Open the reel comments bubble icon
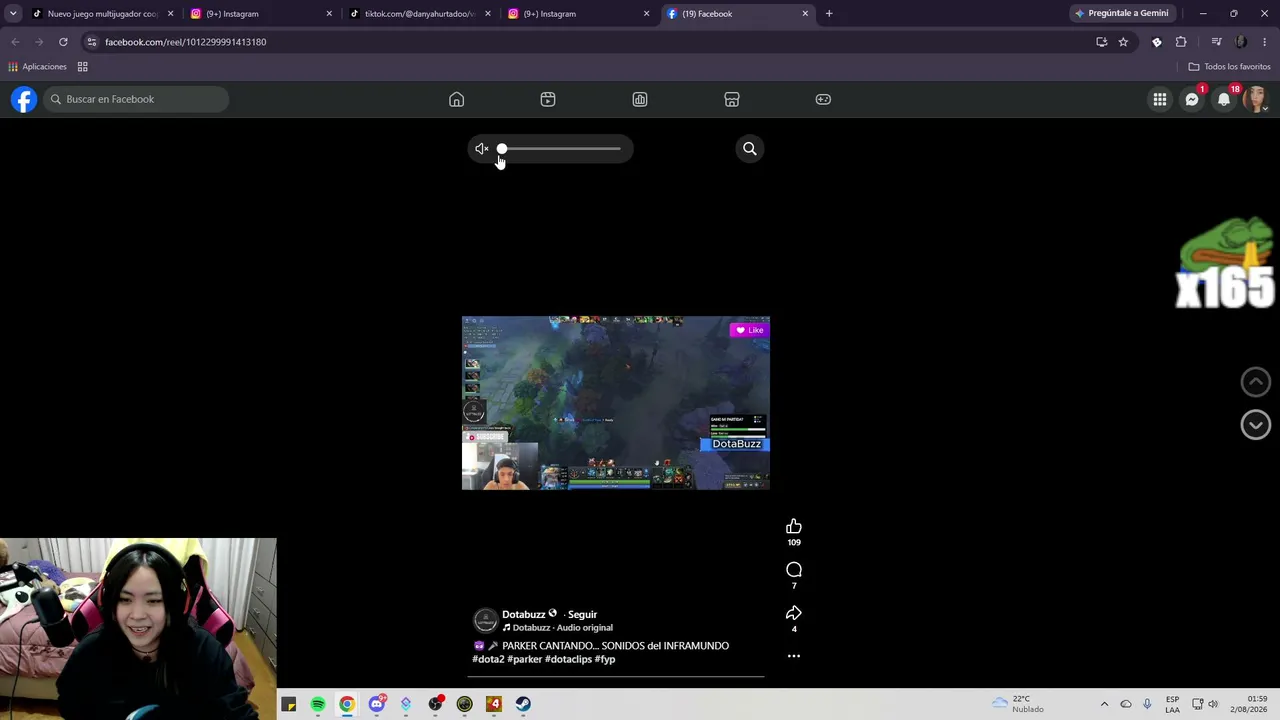Image resolution: width=1280 pixels, height=720 pixels. click(x=794, y=570)
